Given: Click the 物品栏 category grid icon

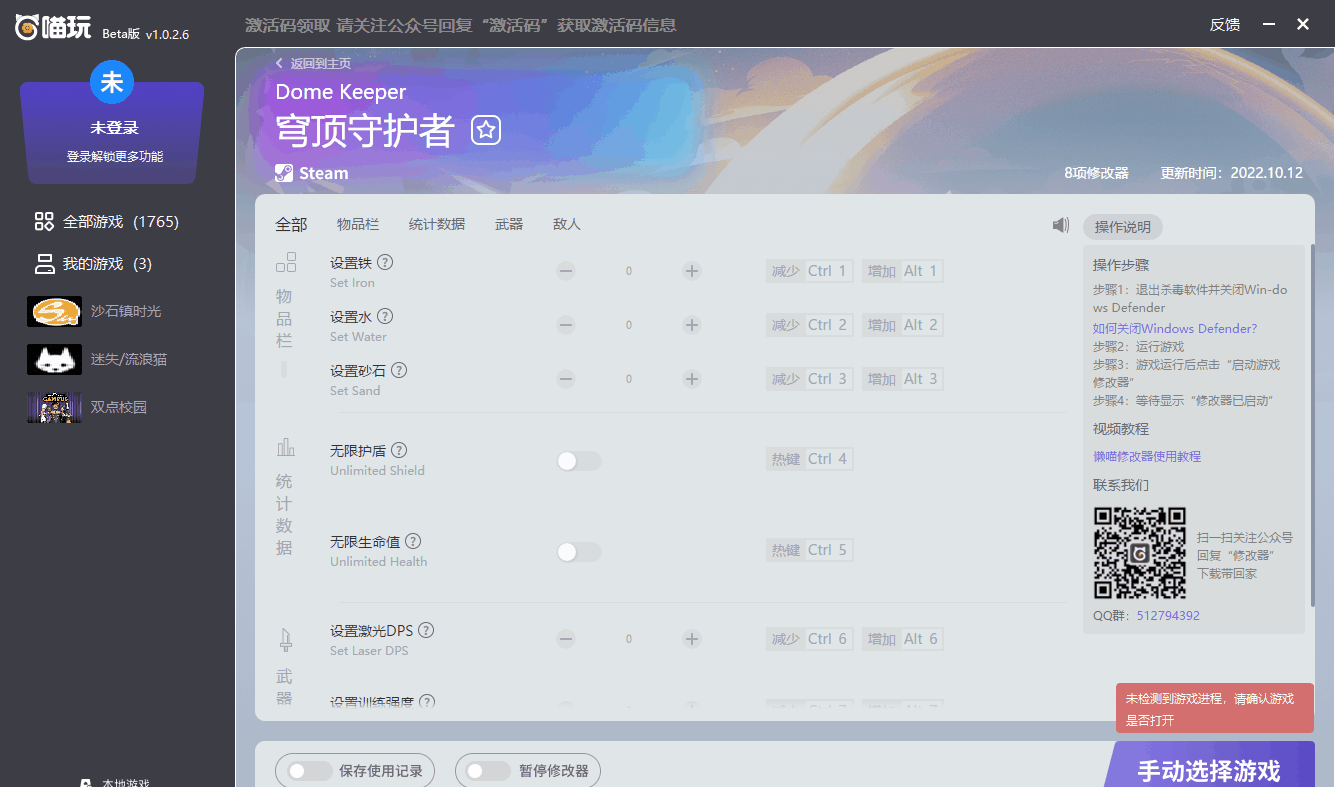Looking at the screenshot, I should 286,263.
